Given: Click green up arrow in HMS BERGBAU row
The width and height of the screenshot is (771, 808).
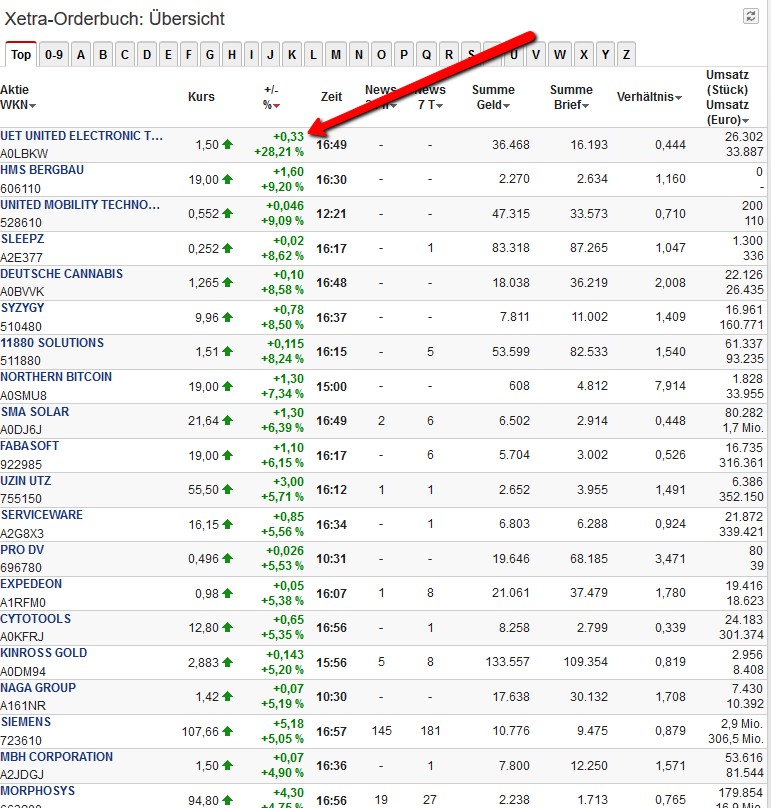Looking at the screenshot, I should pyautogui.click(x=228, y=179).
